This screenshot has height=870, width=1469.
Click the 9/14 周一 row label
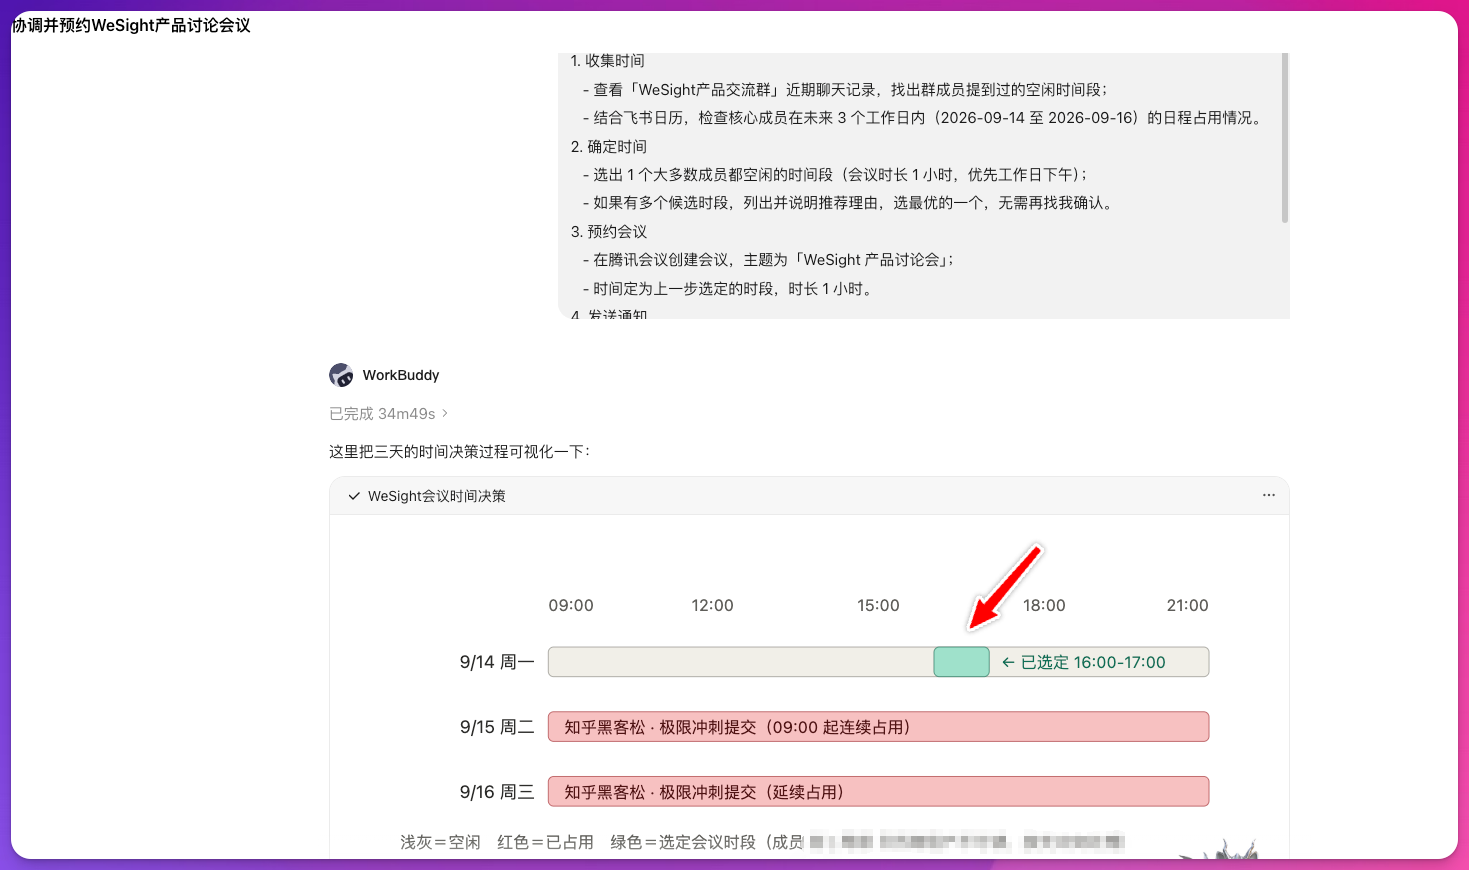pyautogui.click(x=497, y=662)
